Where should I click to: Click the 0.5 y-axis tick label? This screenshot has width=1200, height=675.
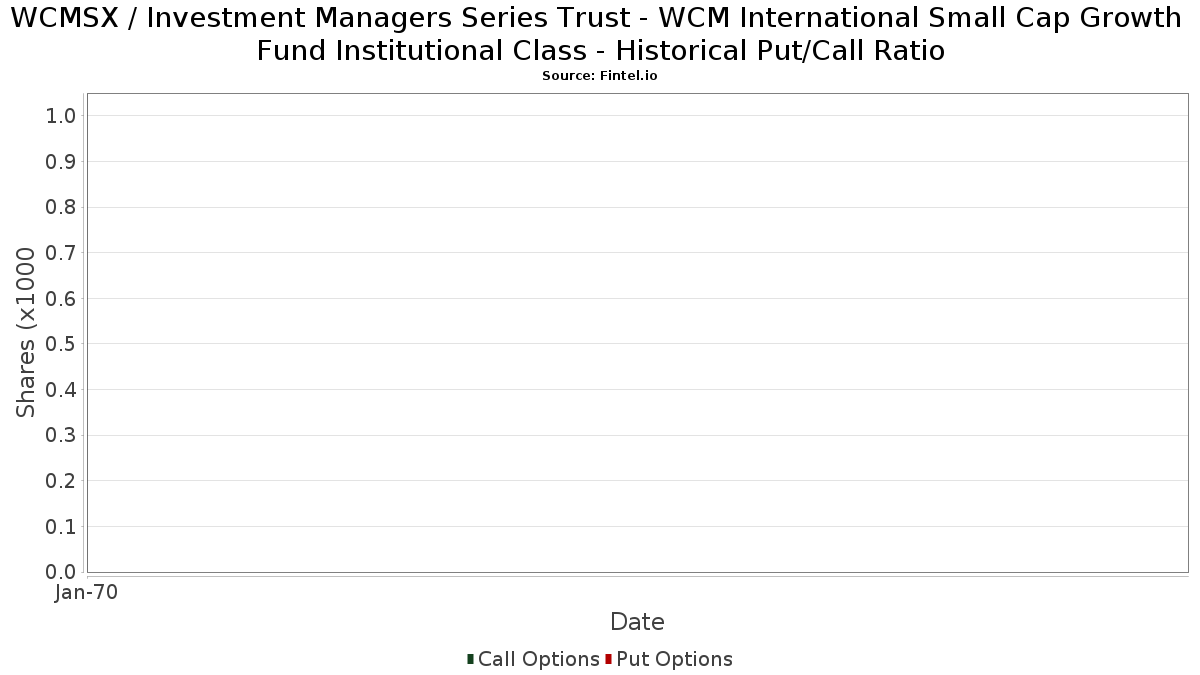point(61,344)
